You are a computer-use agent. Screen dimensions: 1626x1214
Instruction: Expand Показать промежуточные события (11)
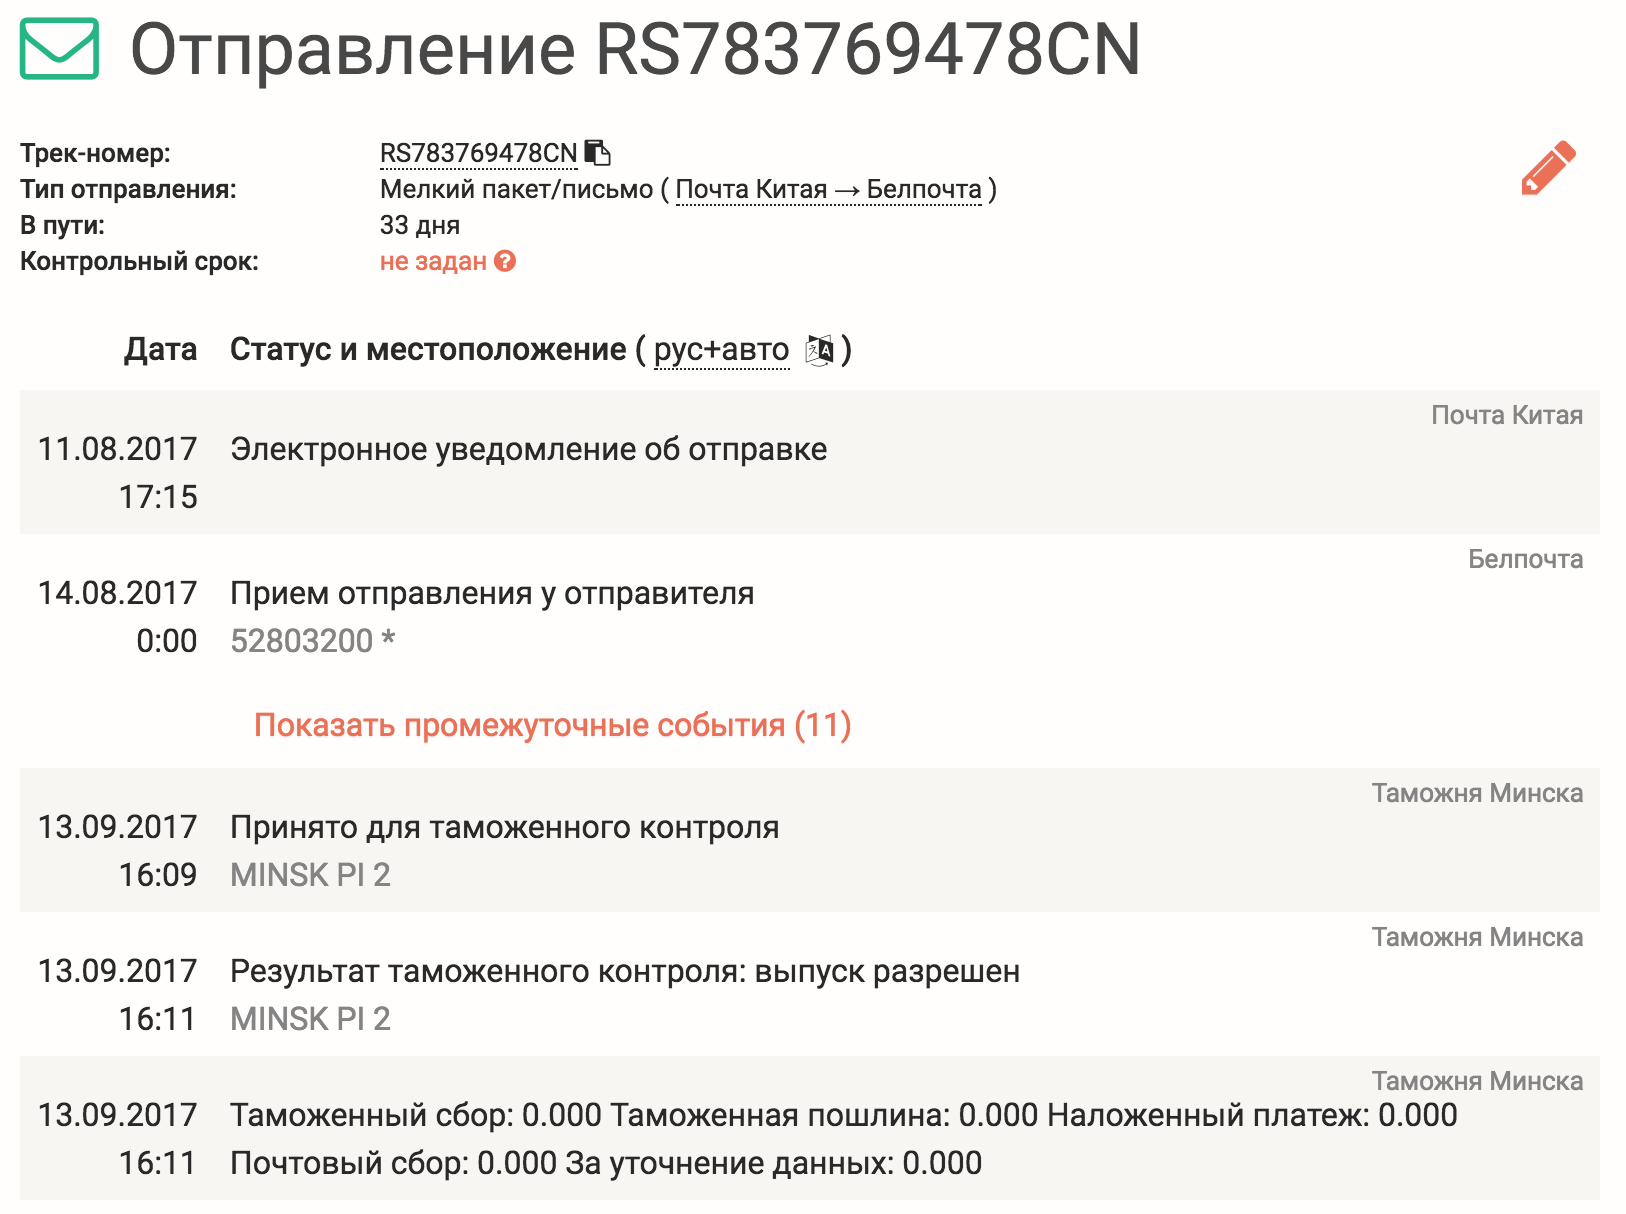pyautogui.click(x=552, y=725)
